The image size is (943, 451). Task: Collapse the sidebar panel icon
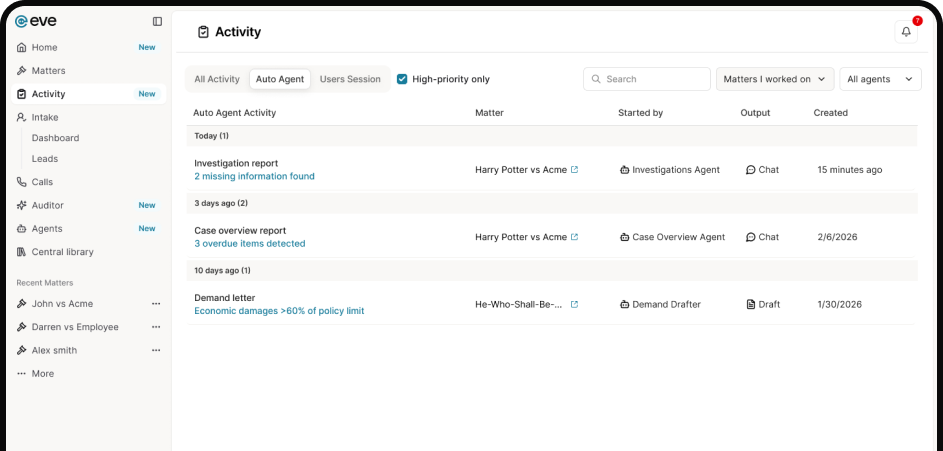[x=157, y=21]
